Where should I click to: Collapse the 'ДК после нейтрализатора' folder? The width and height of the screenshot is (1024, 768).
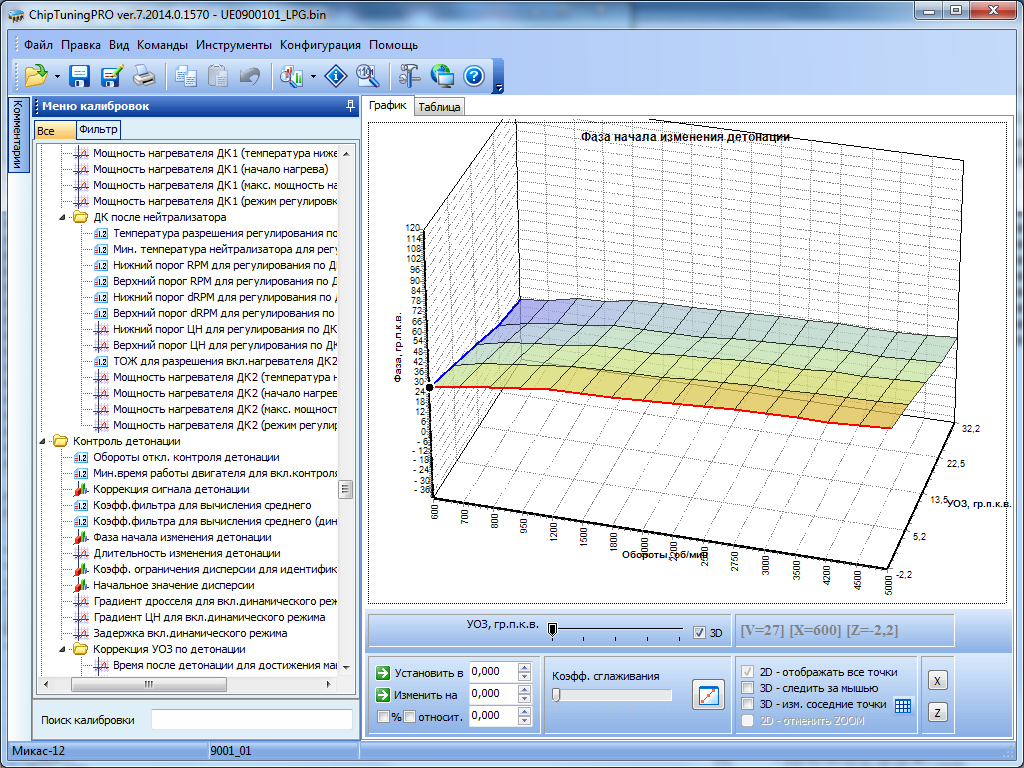click(63, 217)
